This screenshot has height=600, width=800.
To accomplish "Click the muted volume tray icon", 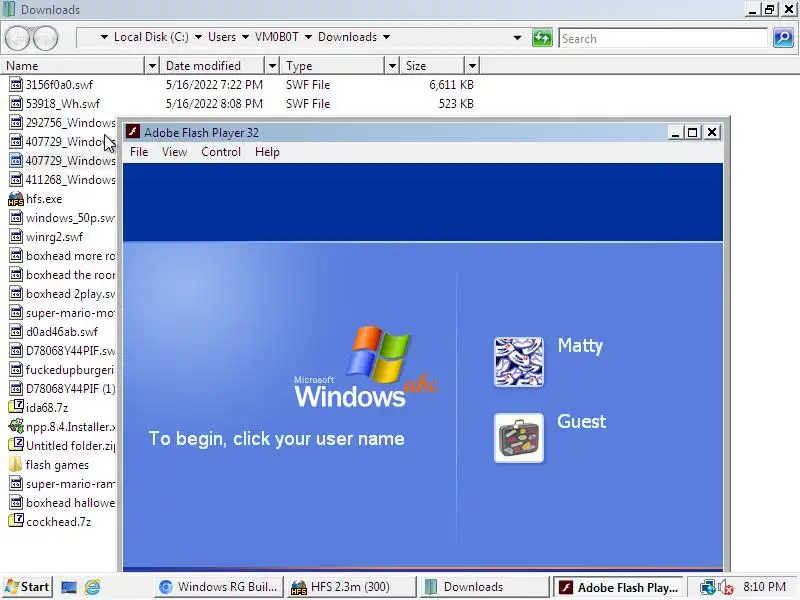I will click(x=725, y=588).
